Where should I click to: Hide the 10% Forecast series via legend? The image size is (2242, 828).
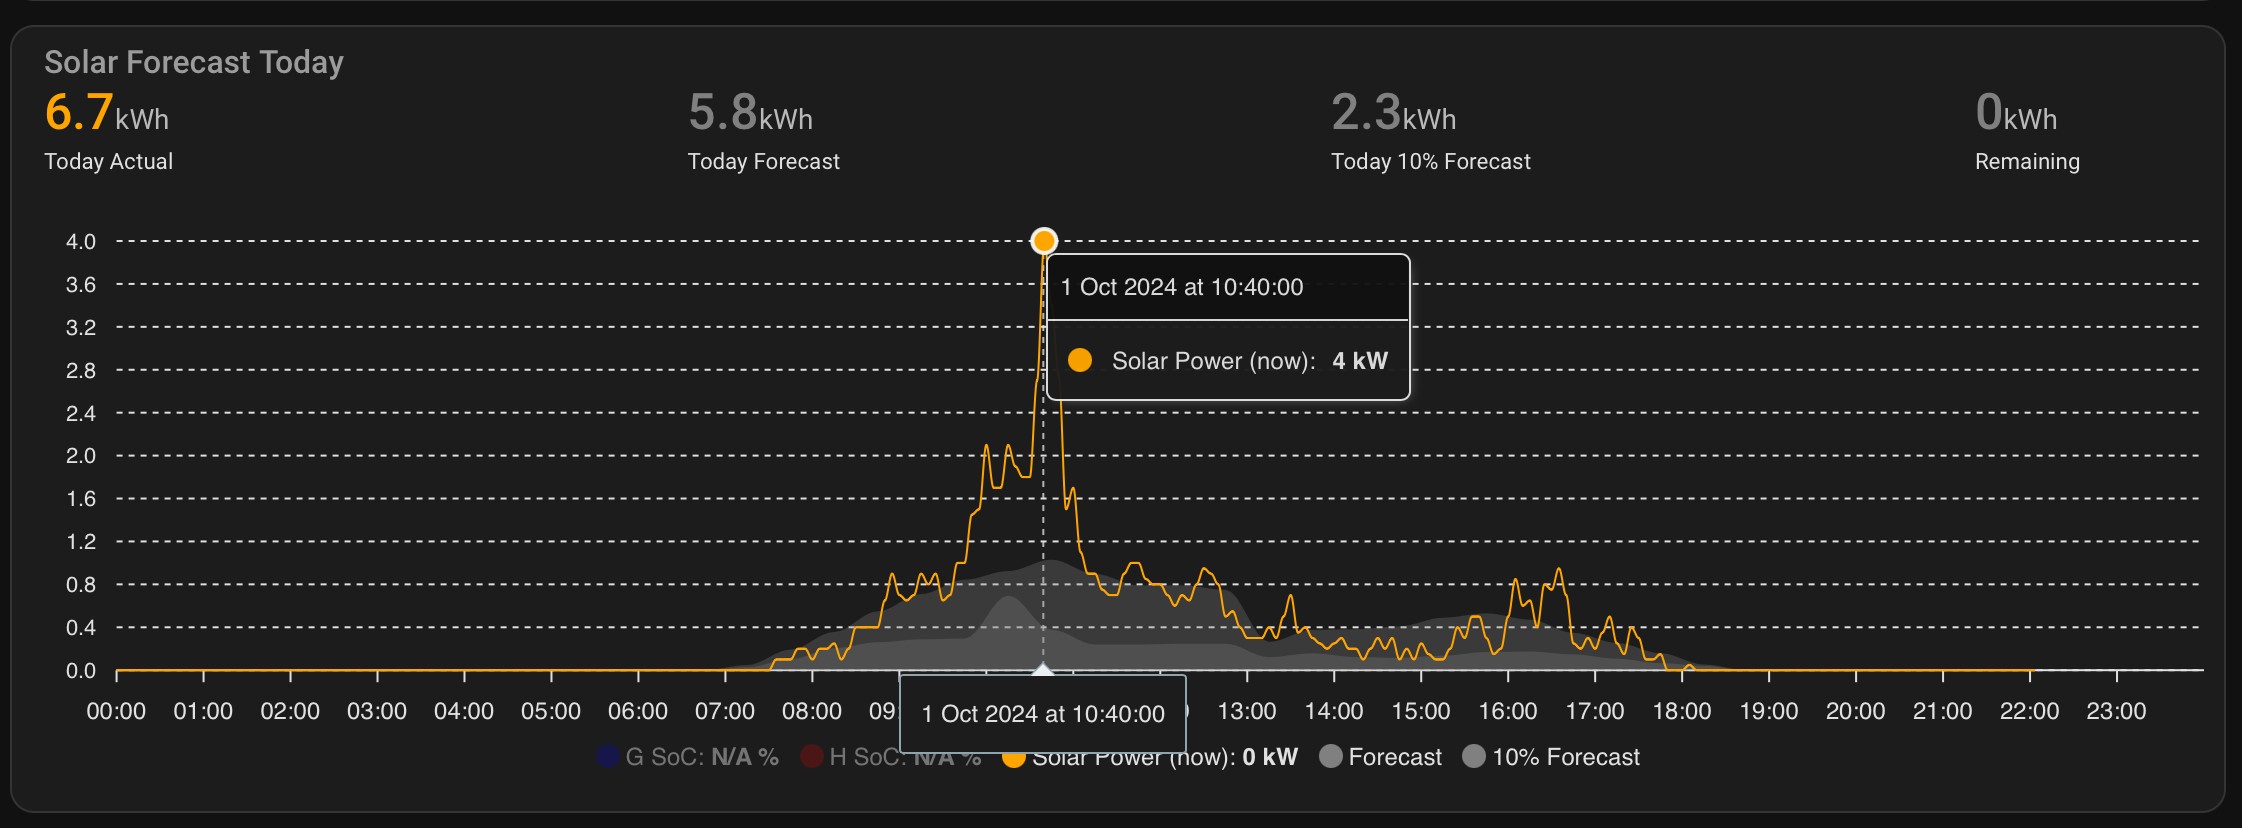(1551, 757)
